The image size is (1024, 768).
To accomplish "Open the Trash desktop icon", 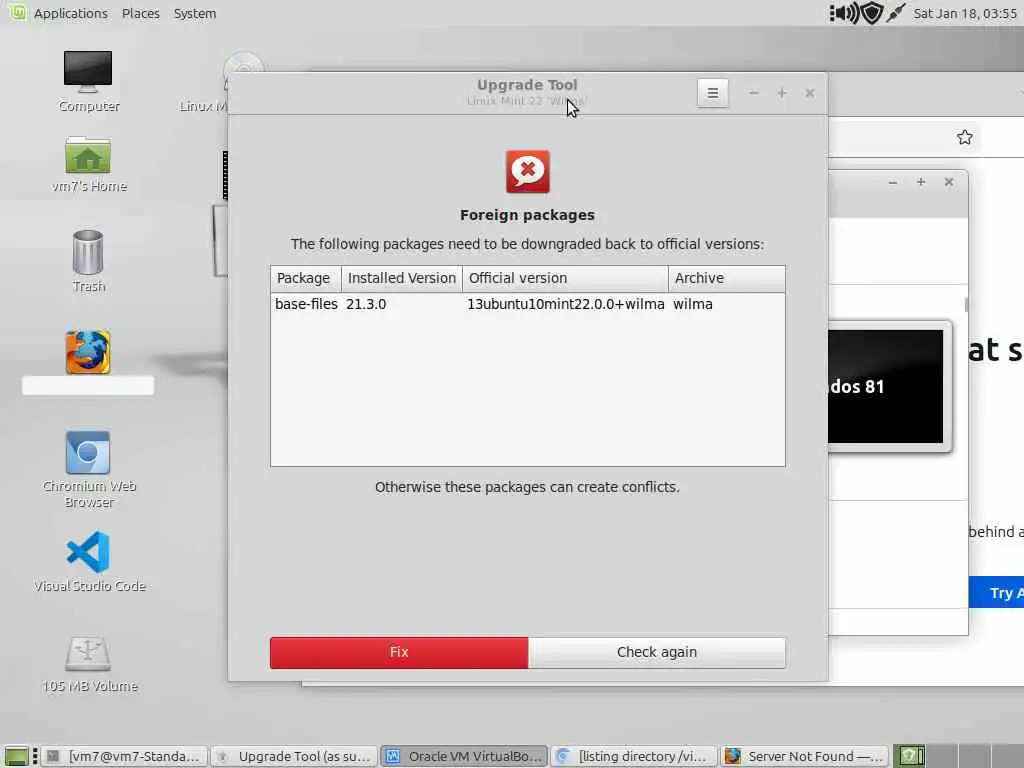I will pos(88,261).
